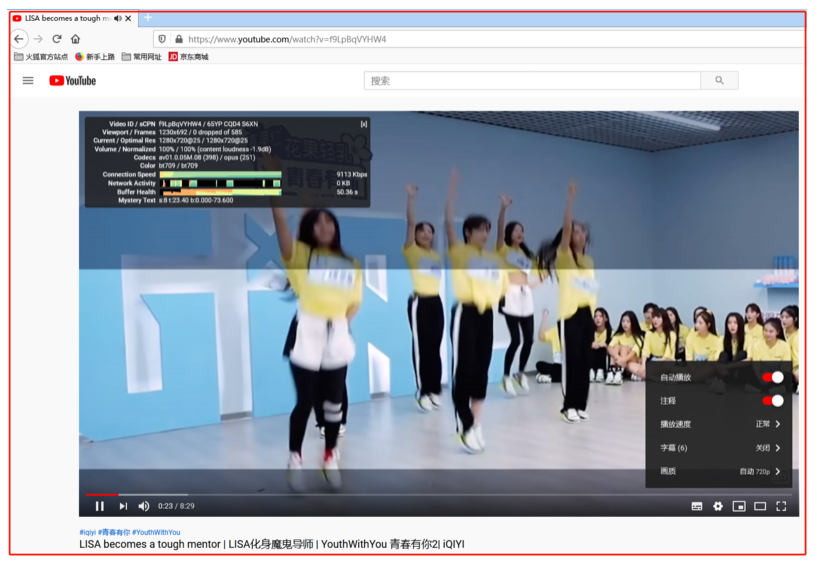The height and width of the screenshot is (565, 817).
Task: Expand the 画质 quality options
Action: [x=720, y=471]
